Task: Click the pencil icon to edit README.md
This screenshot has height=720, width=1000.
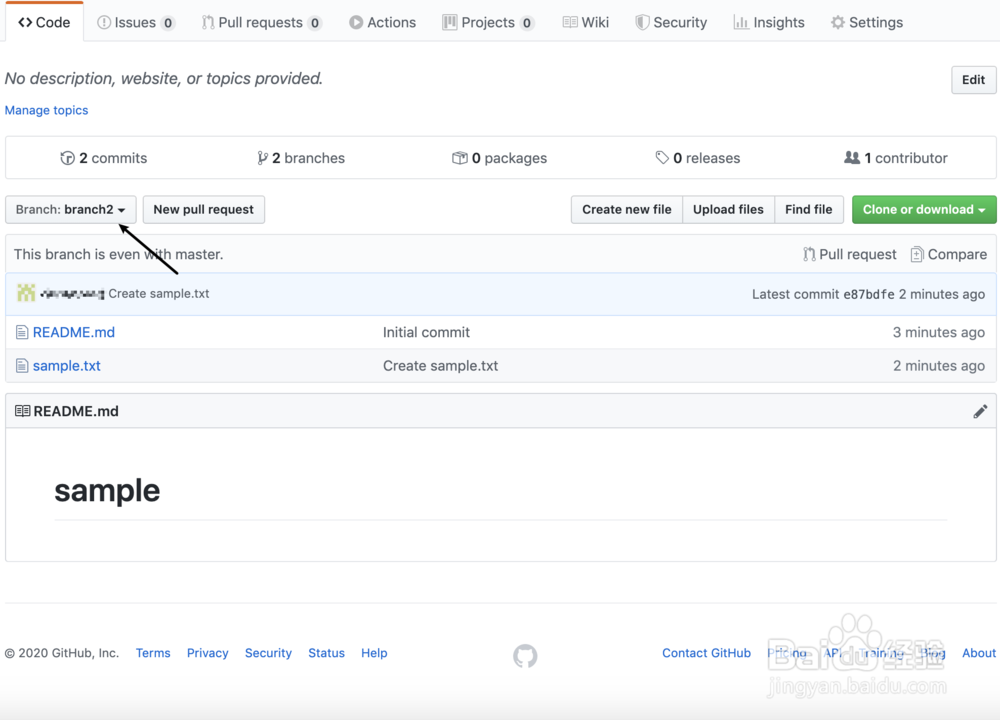Action: (x=980, y=411)
